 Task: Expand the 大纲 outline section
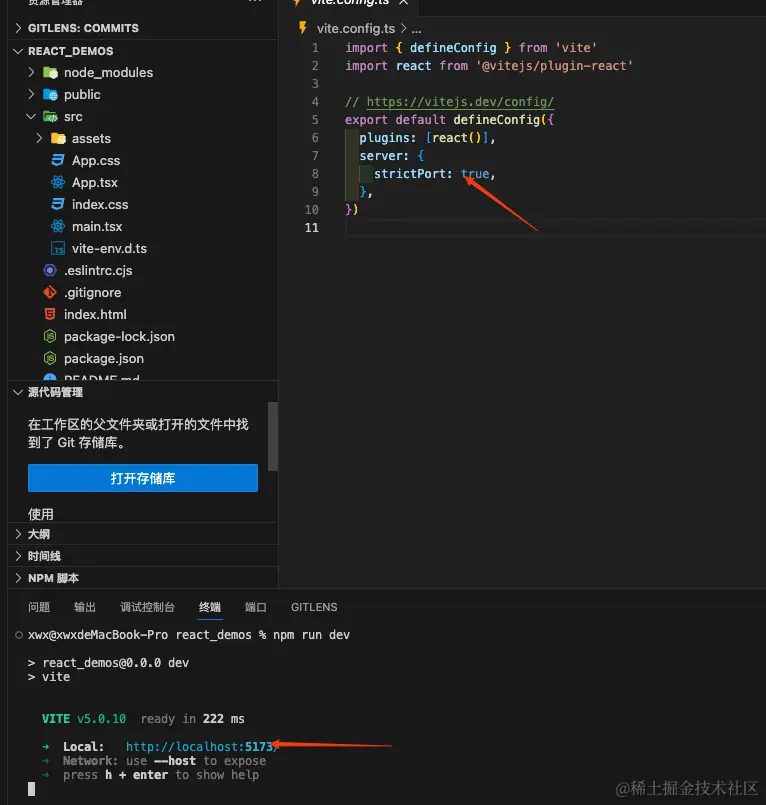(x=18, y=534)
